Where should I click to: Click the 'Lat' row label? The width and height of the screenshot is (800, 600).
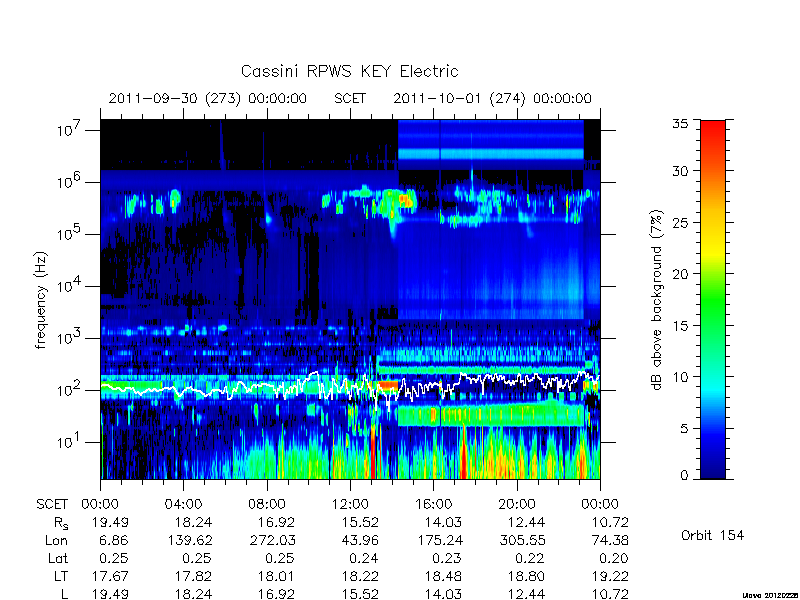(58, 558)
